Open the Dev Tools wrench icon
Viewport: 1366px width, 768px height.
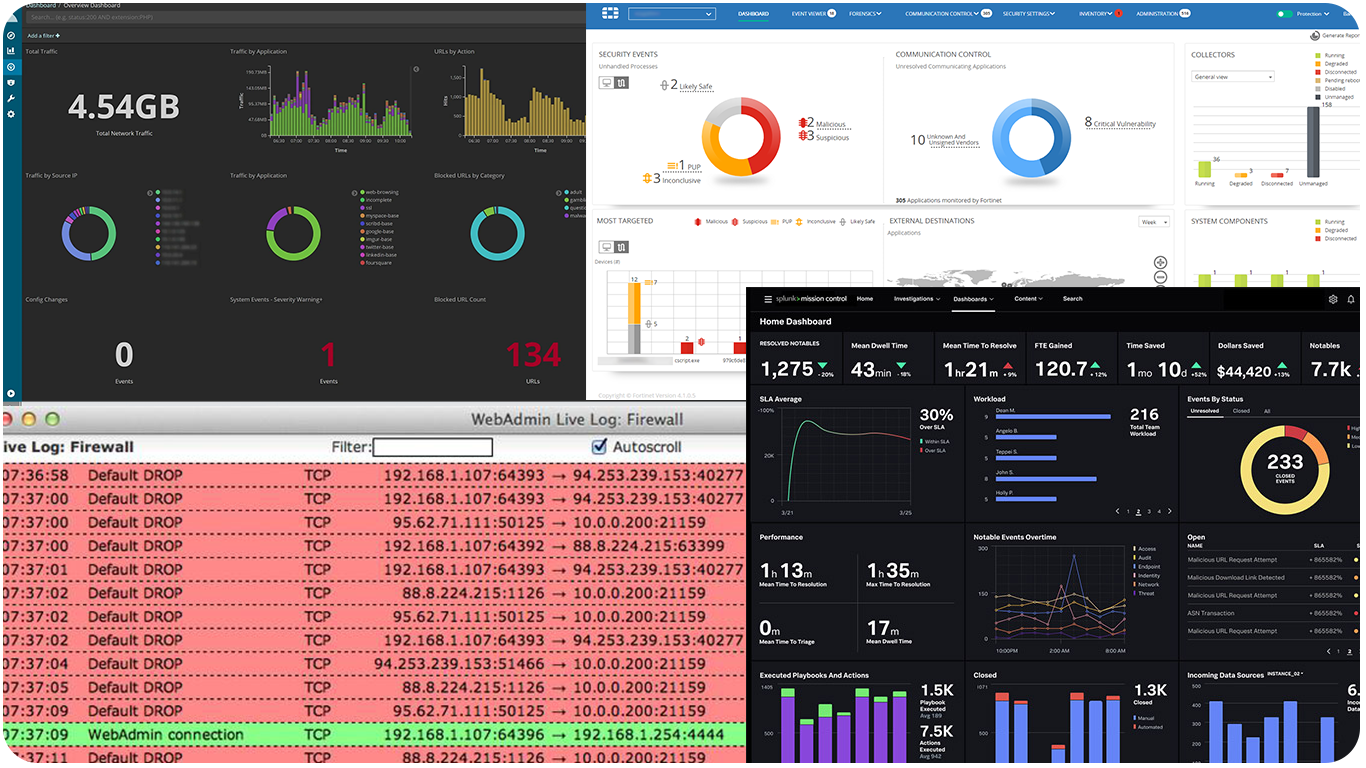(x=11, y=98)
